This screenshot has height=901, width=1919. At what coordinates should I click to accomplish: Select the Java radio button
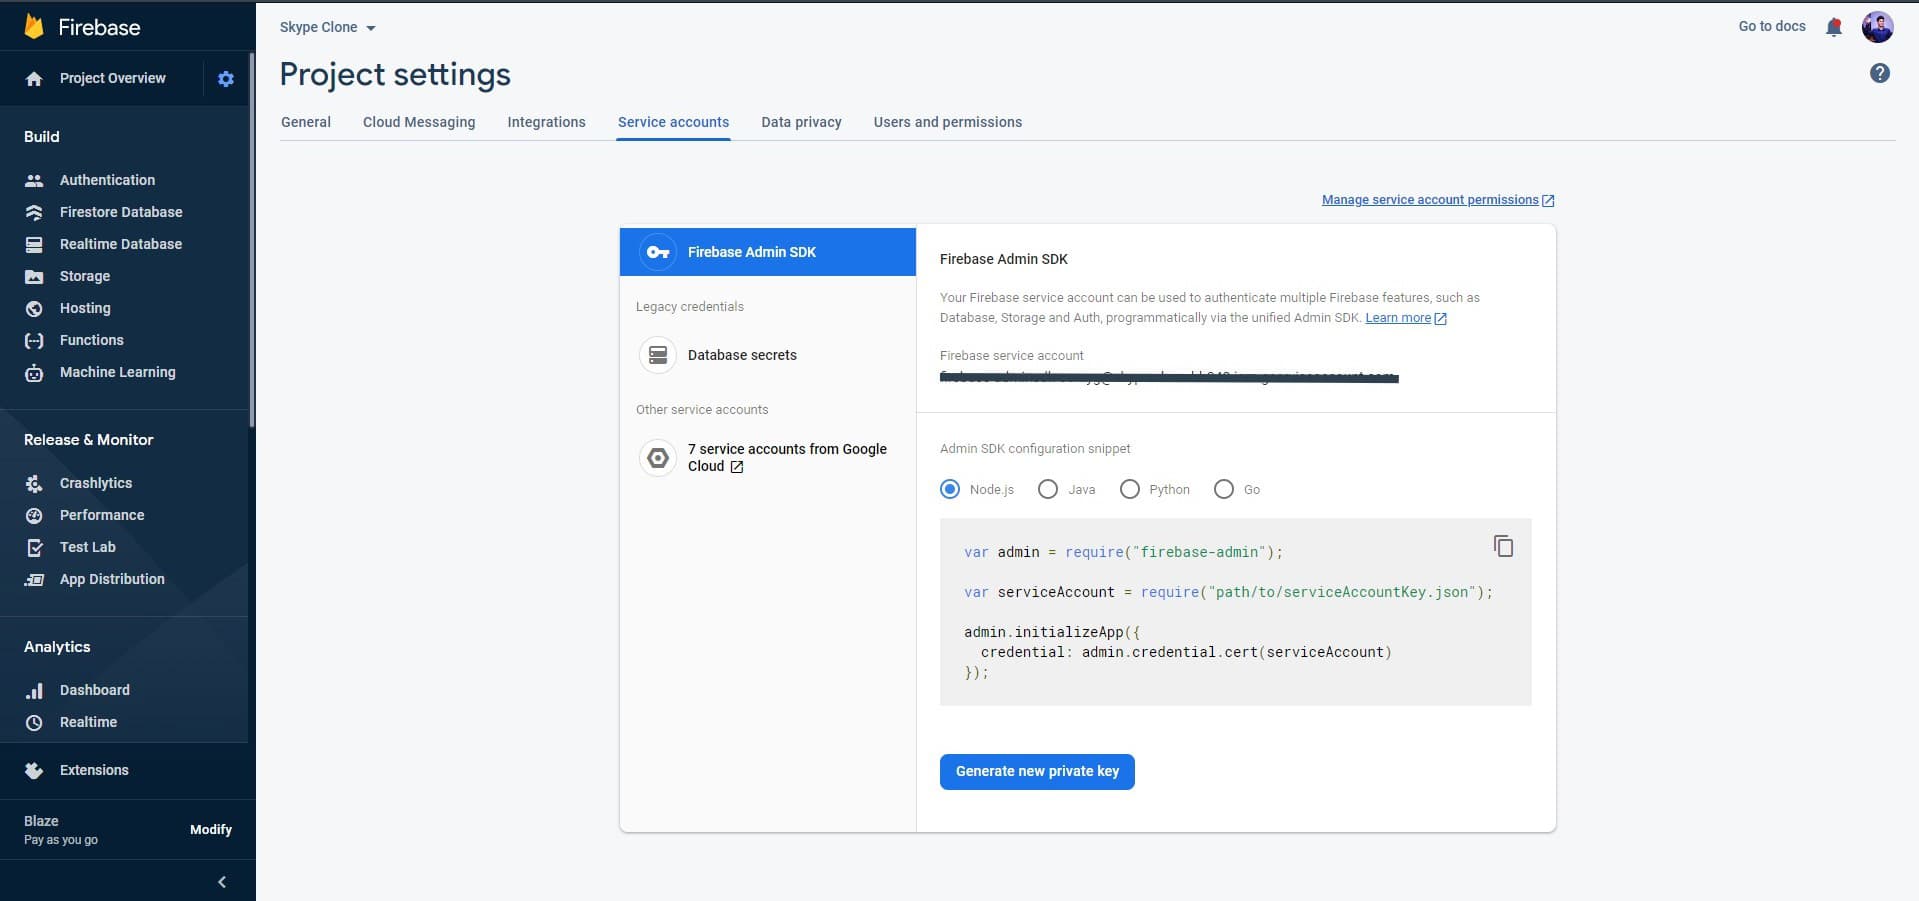coord(1048,489)
